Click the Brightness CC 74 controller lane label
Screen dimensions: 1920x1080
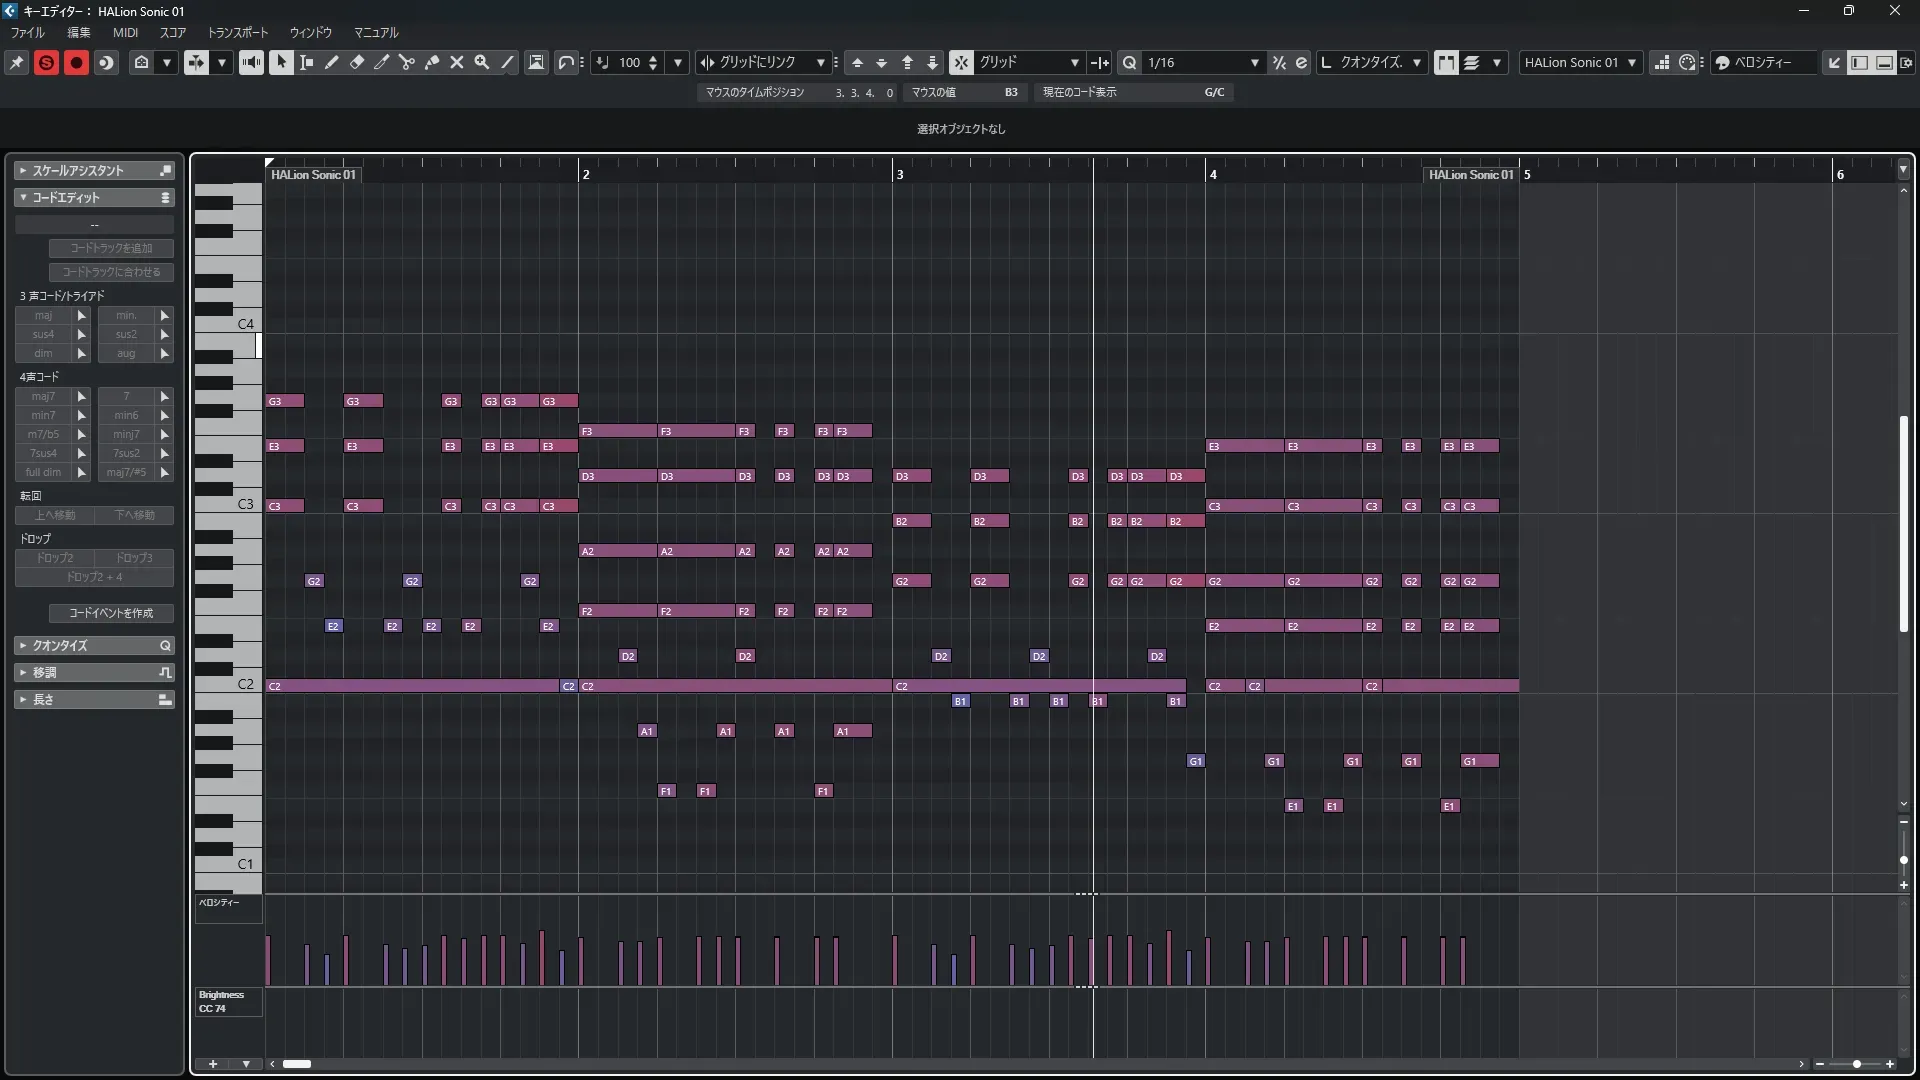coord(228,1001)
